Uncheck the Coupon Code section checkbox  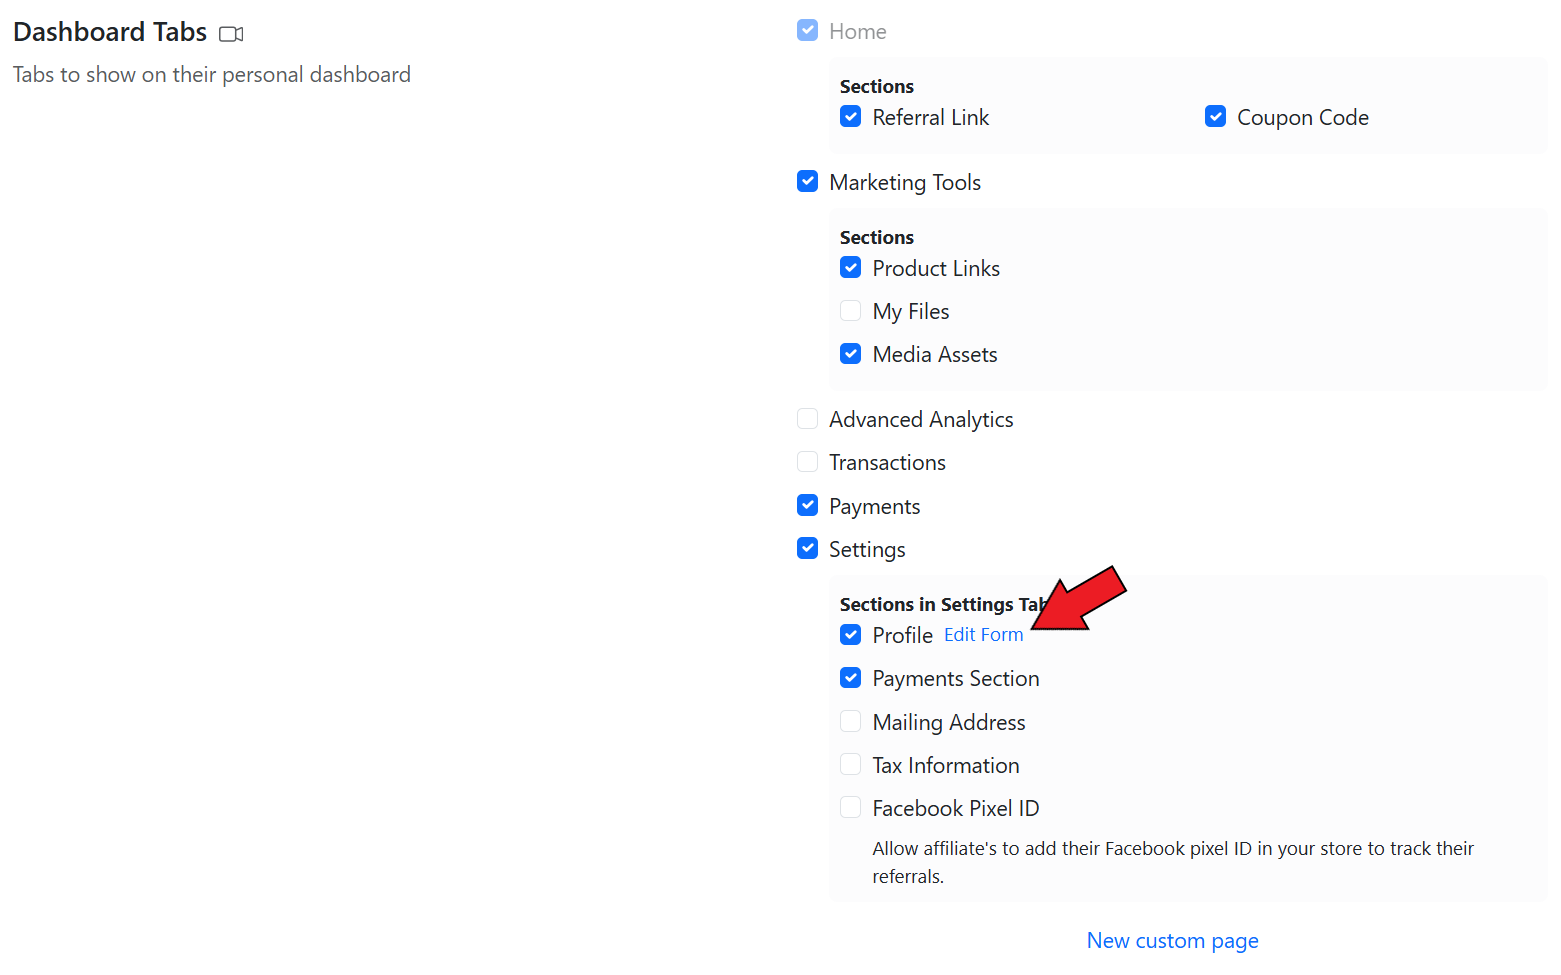[1215, 117]
